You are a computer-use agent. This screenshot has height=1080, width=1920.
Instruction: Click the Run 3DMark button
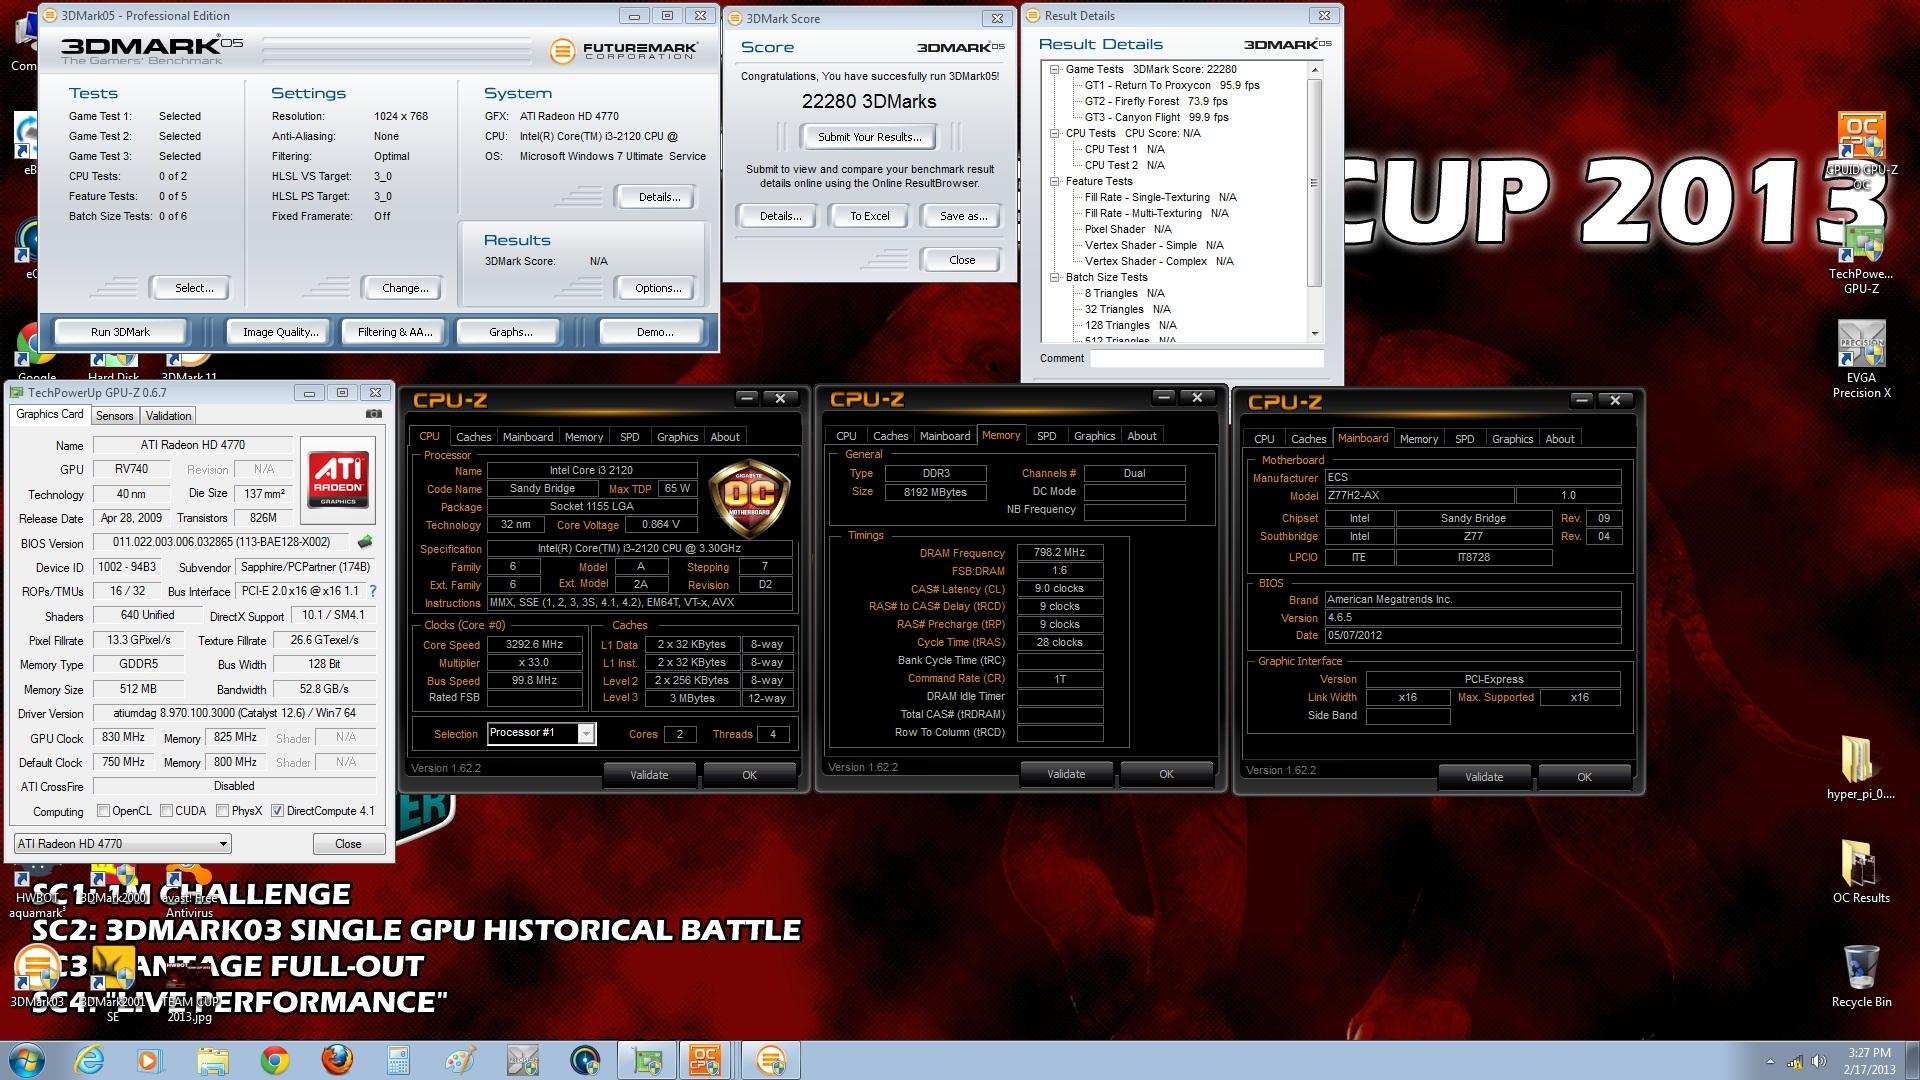(x=120, y=332)
